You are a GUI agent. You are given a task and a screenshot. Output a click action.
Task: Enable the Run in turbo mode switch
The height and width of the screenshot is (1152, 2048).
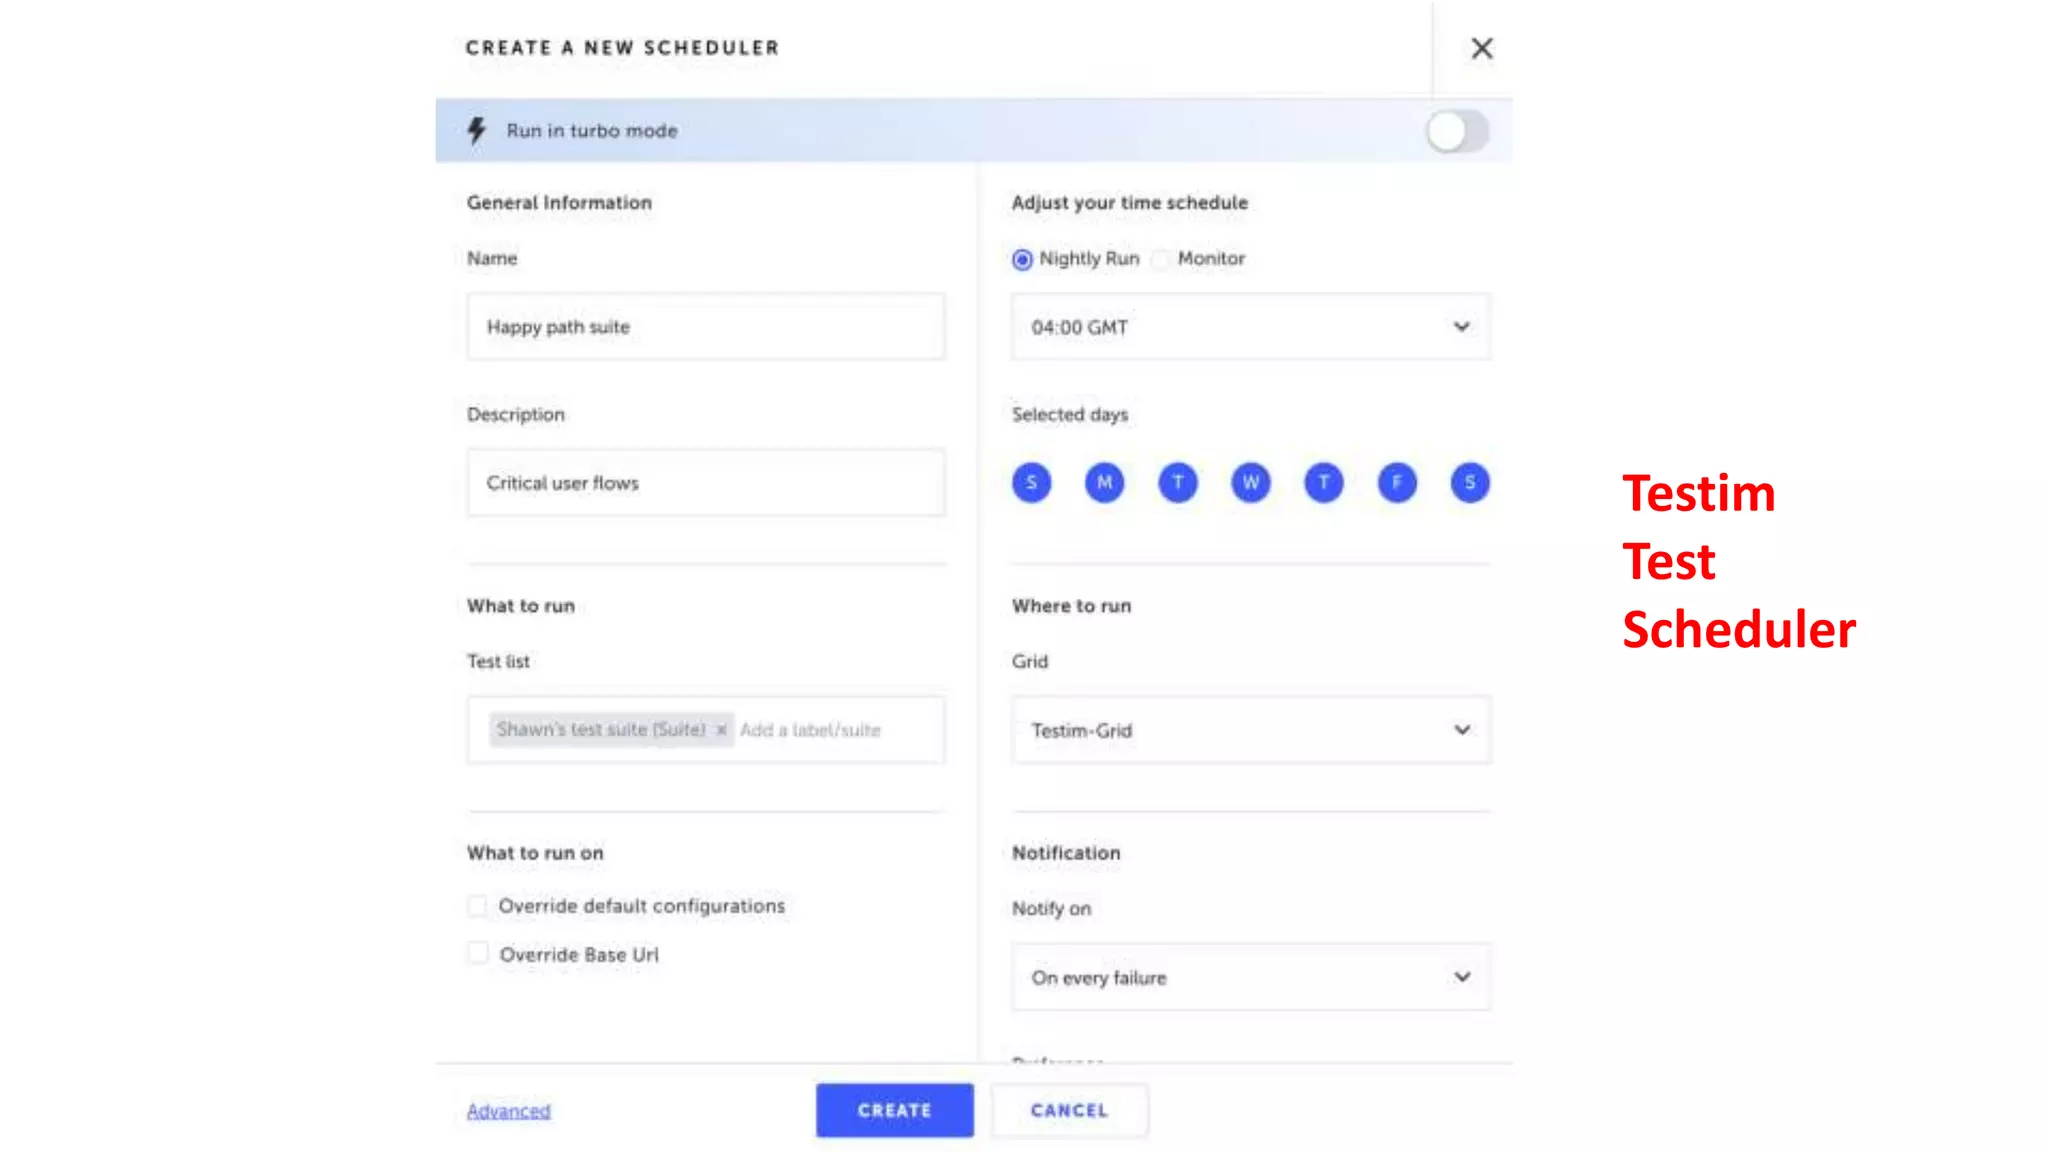point(1457,131)
